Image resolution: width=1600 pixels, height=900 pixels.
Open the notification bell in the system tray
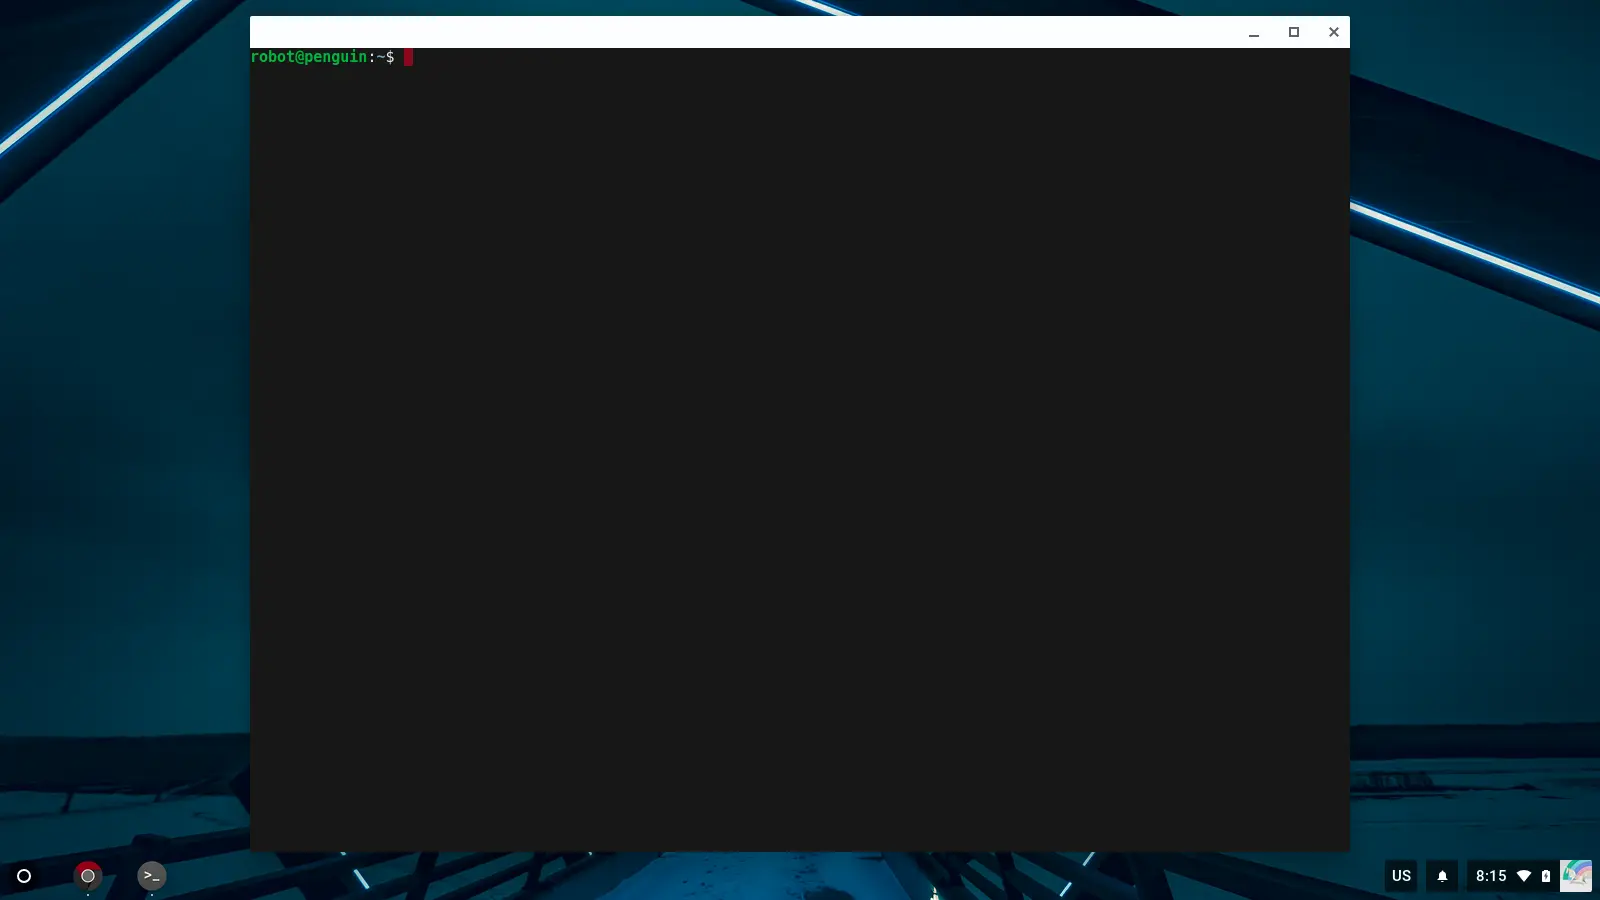(1442, 876)
